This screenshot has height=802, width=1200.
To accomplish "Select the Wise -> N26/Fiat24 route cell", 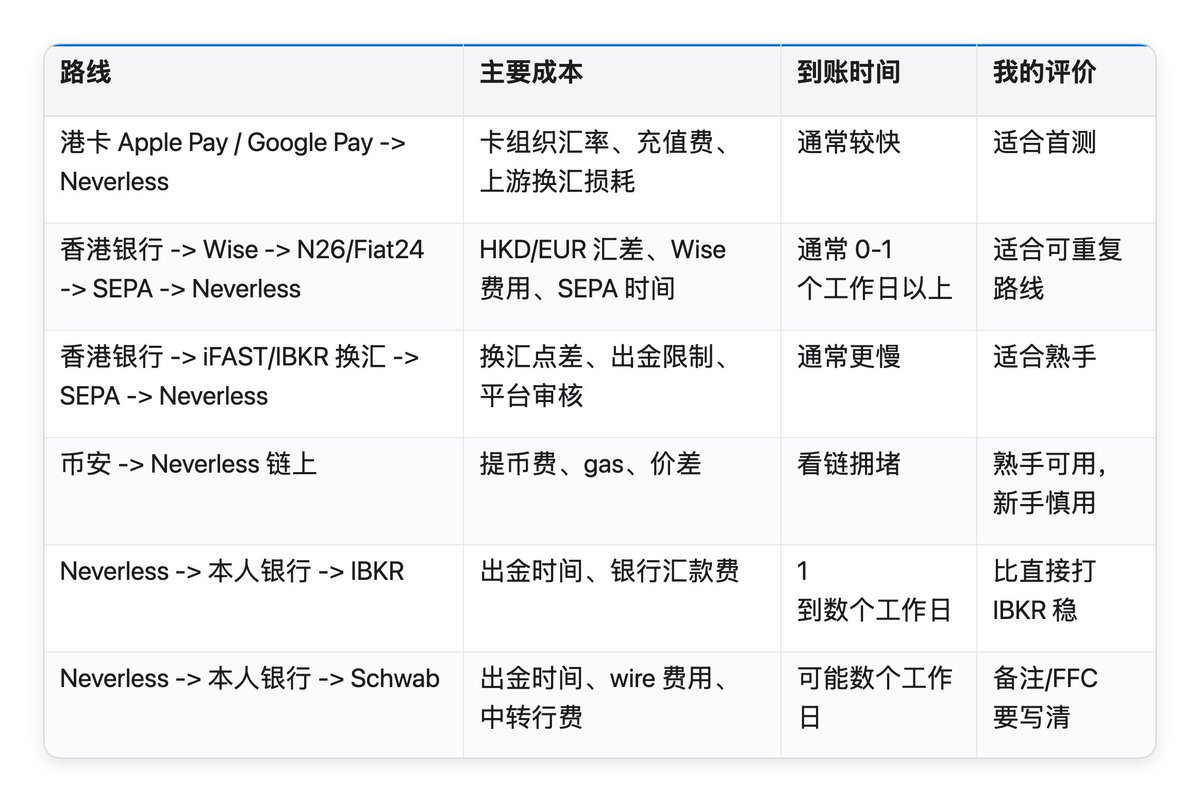I will coord(253,276).
